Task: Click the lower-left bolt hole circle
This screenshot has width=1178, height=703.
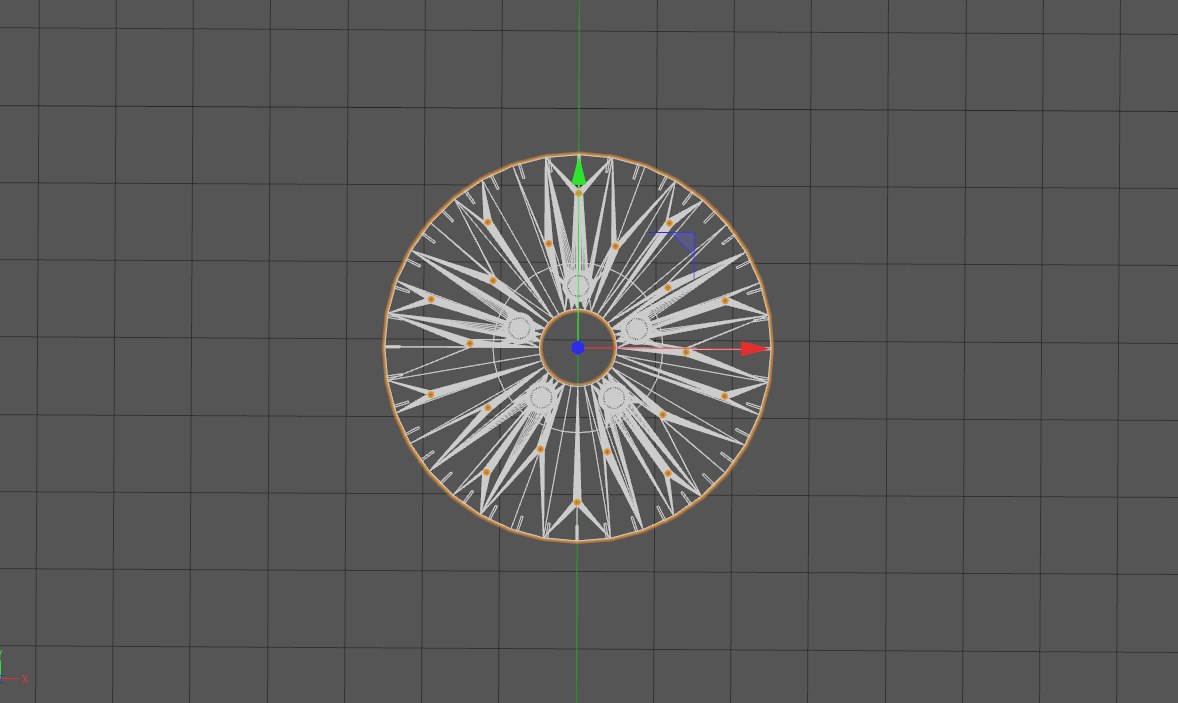Action: 541,398
